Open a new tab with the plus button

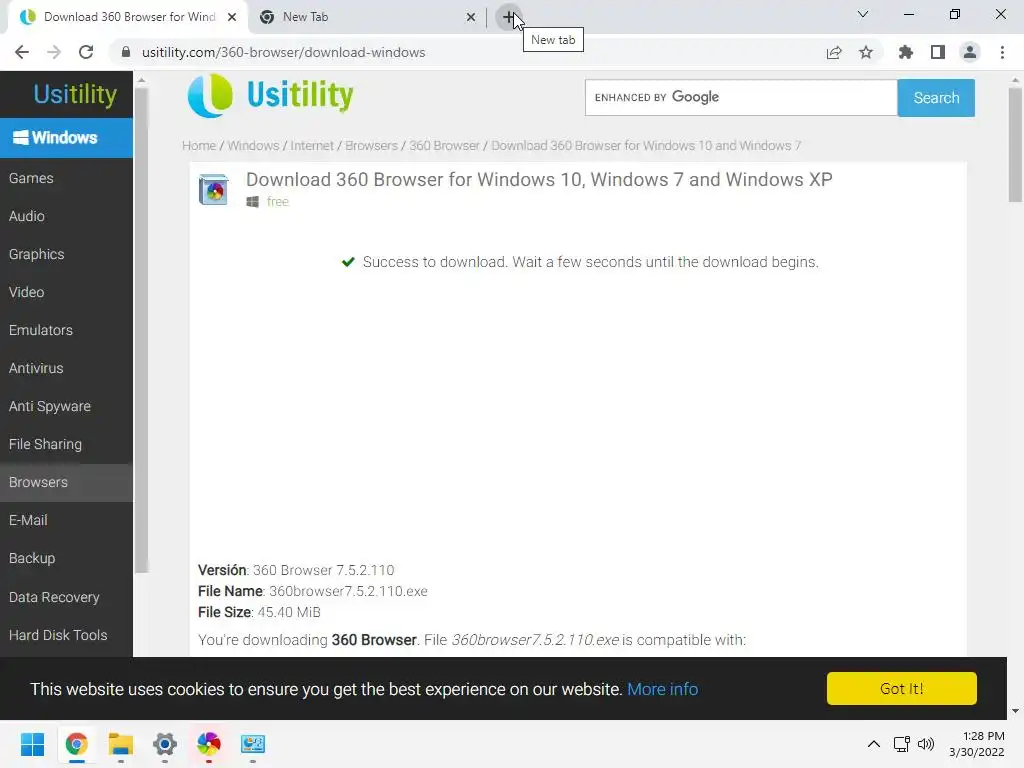tap(508, 17)
